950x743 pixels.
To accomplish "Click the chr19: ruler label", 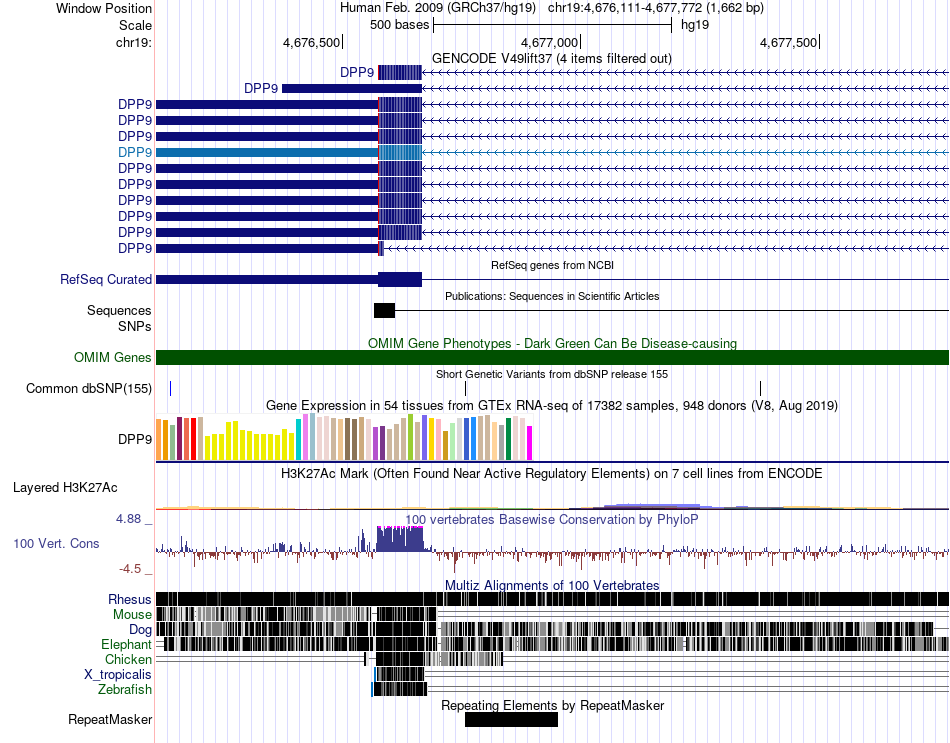I will tap(134, 42).
